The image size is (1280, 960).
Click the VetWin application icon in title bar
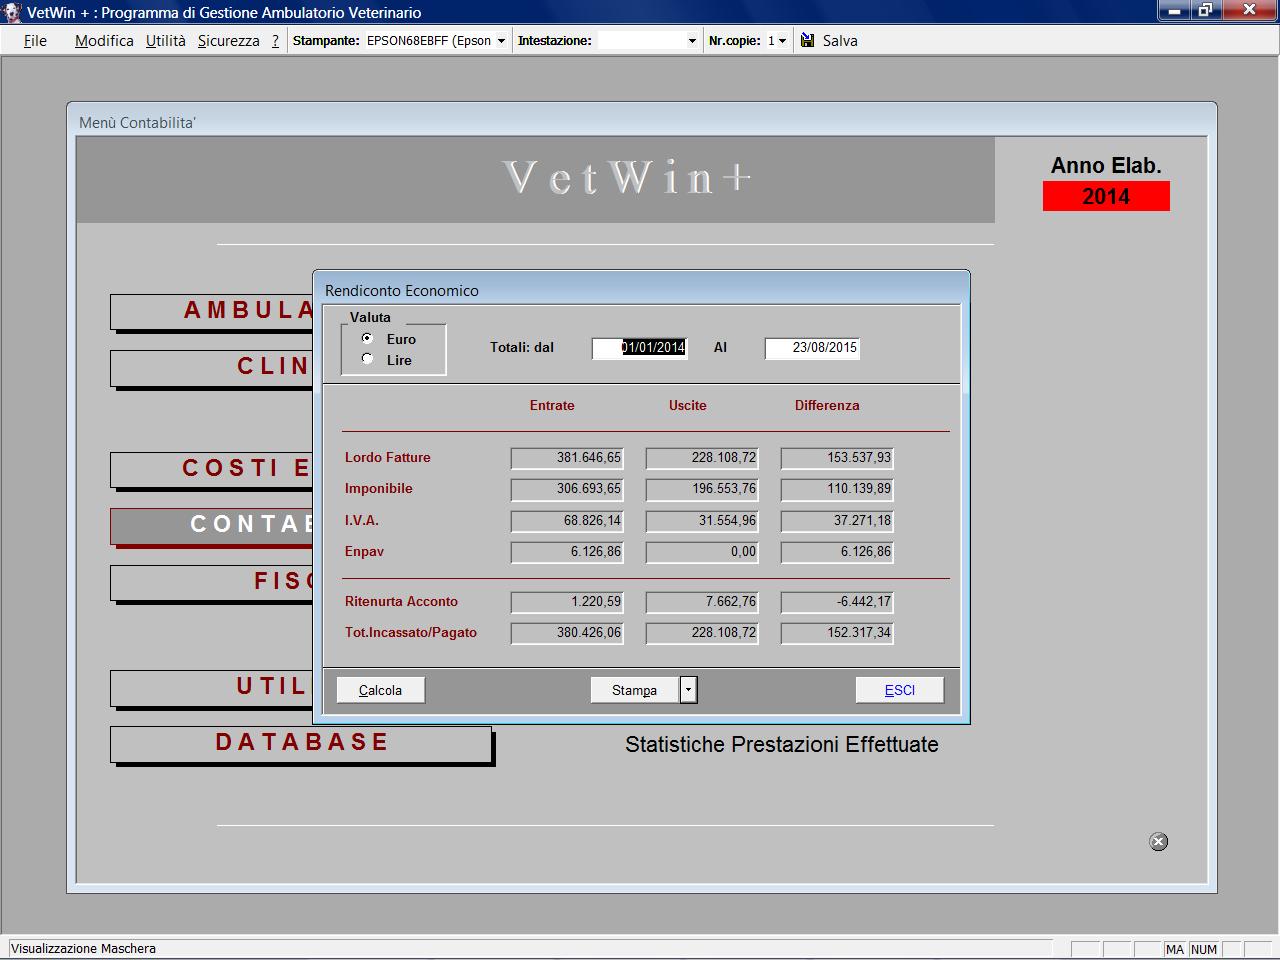point(12,12)
